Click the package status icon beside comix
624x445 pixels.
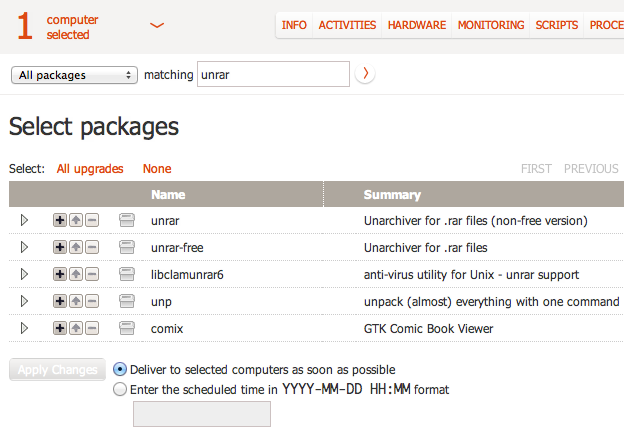coord(127,328)
